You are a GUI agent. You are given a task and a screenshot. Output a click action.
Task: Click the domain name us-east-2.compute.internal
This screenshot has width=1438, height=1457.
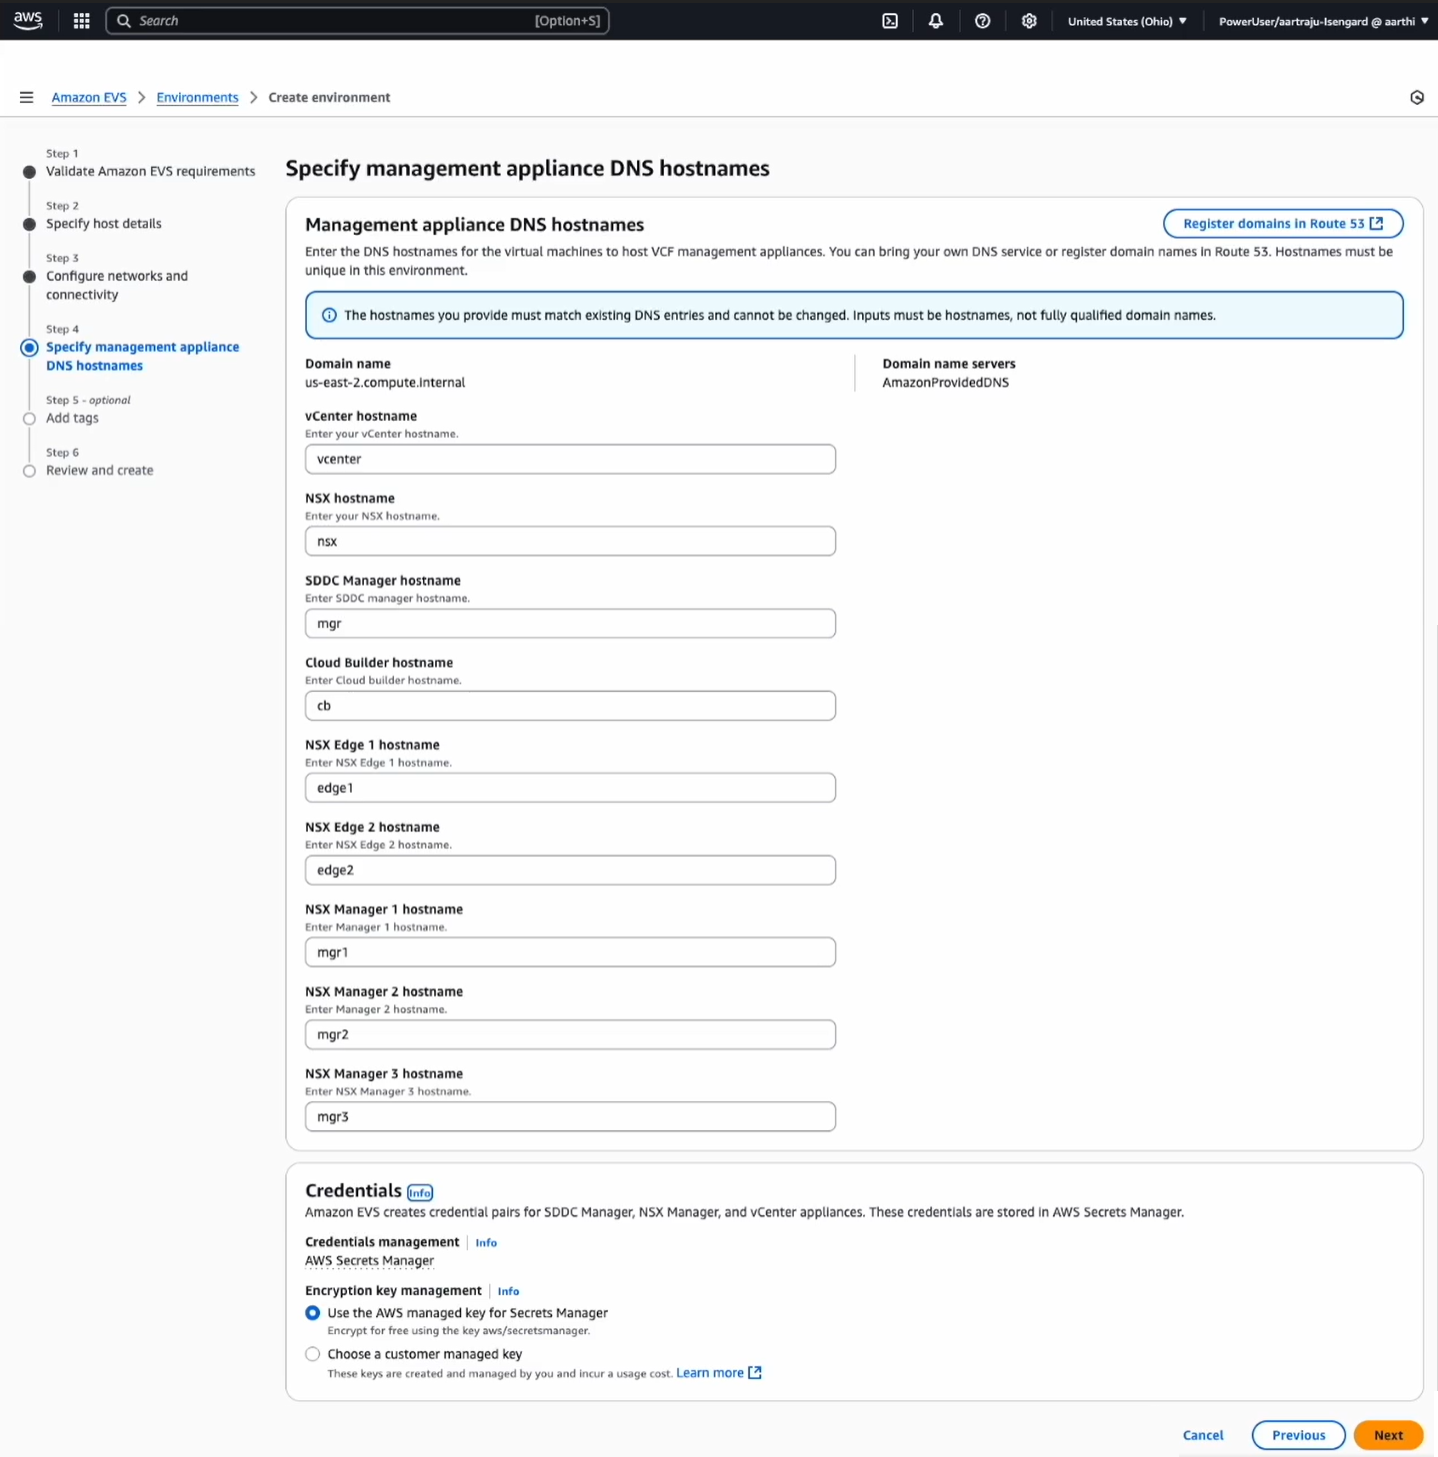[x=385, y=382]
